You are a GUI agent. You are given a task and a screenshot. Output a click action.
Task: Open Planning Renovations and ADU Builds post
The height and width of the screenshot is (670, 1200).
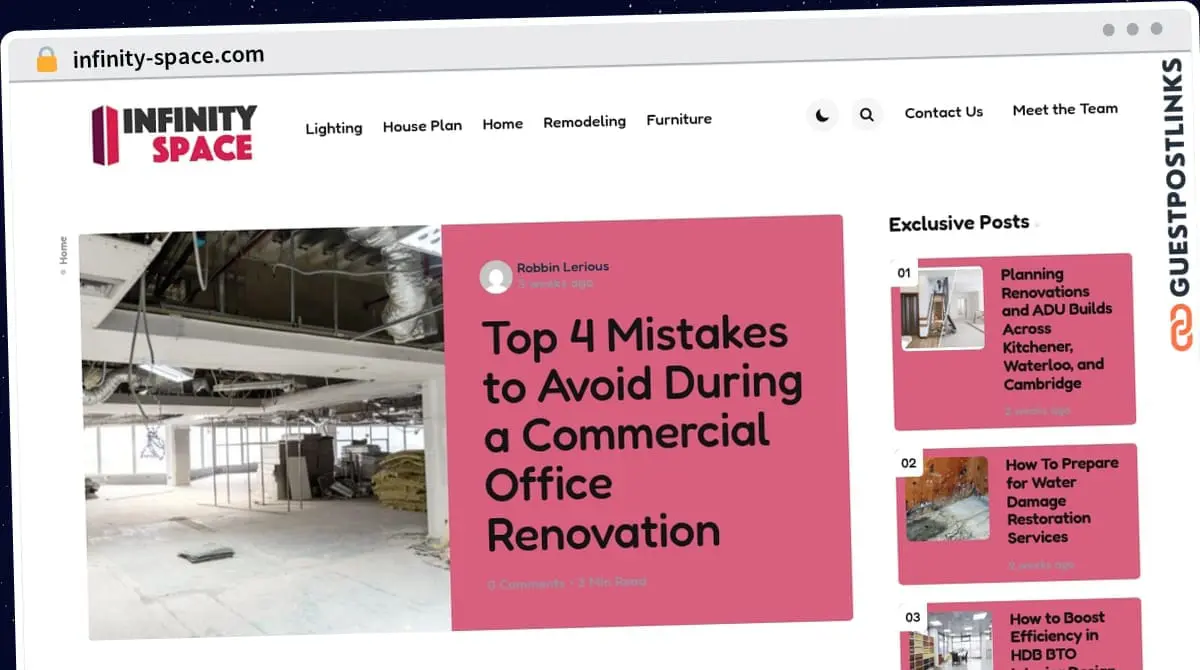coord(1056,329)
